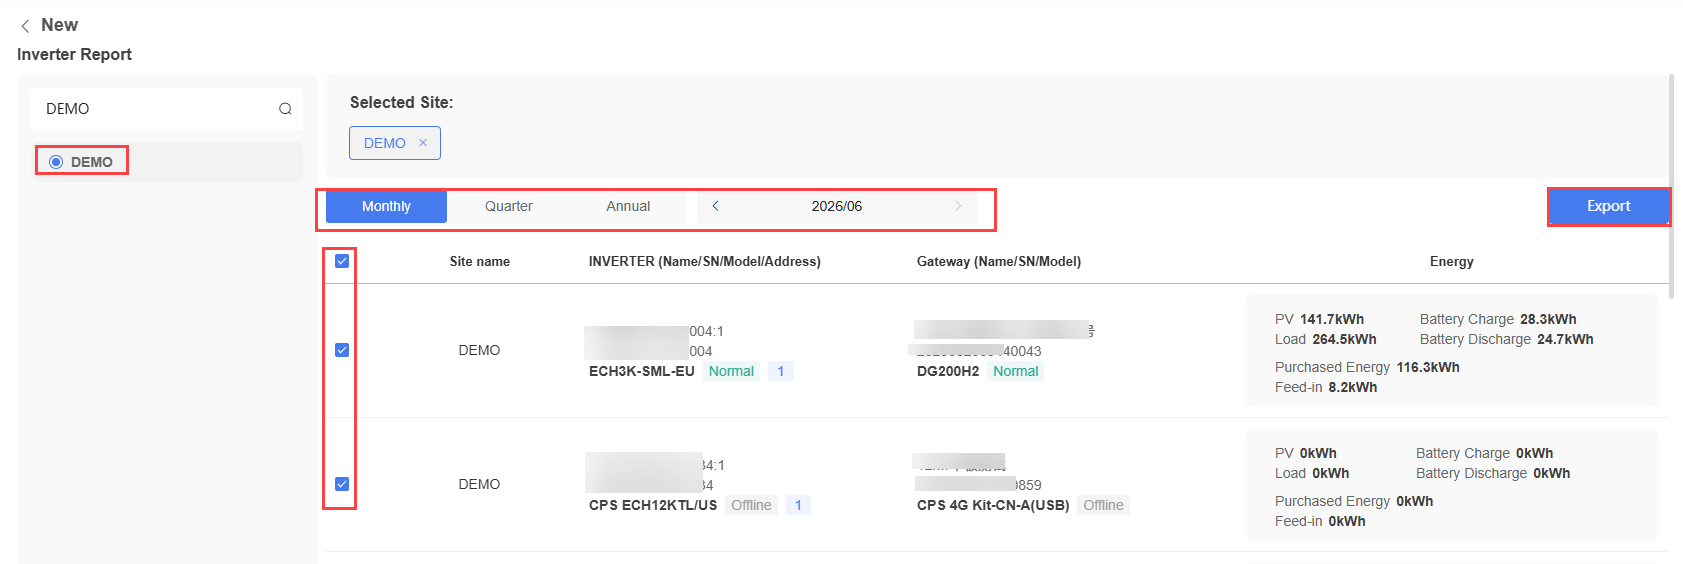Click the CPS 4G Kit-CN-A(USB) gateway model
This screenshot has width=1683, height=564.
[993, 505]
